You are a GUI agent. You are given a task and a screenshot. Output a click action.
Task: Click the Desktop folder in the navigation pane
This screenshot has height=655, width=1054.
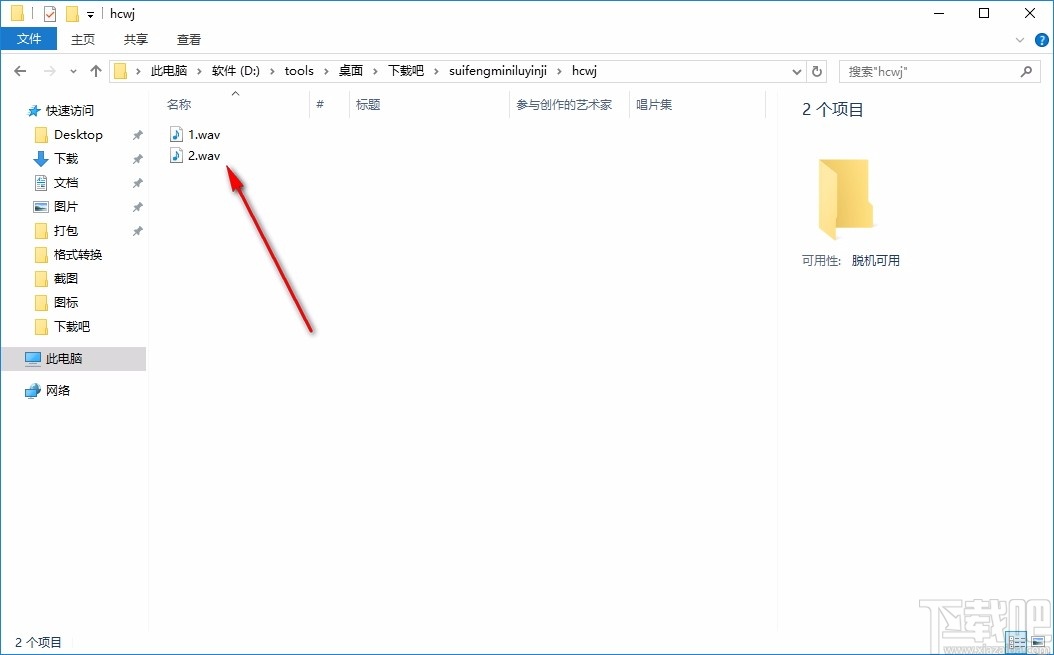coord(76,134)
